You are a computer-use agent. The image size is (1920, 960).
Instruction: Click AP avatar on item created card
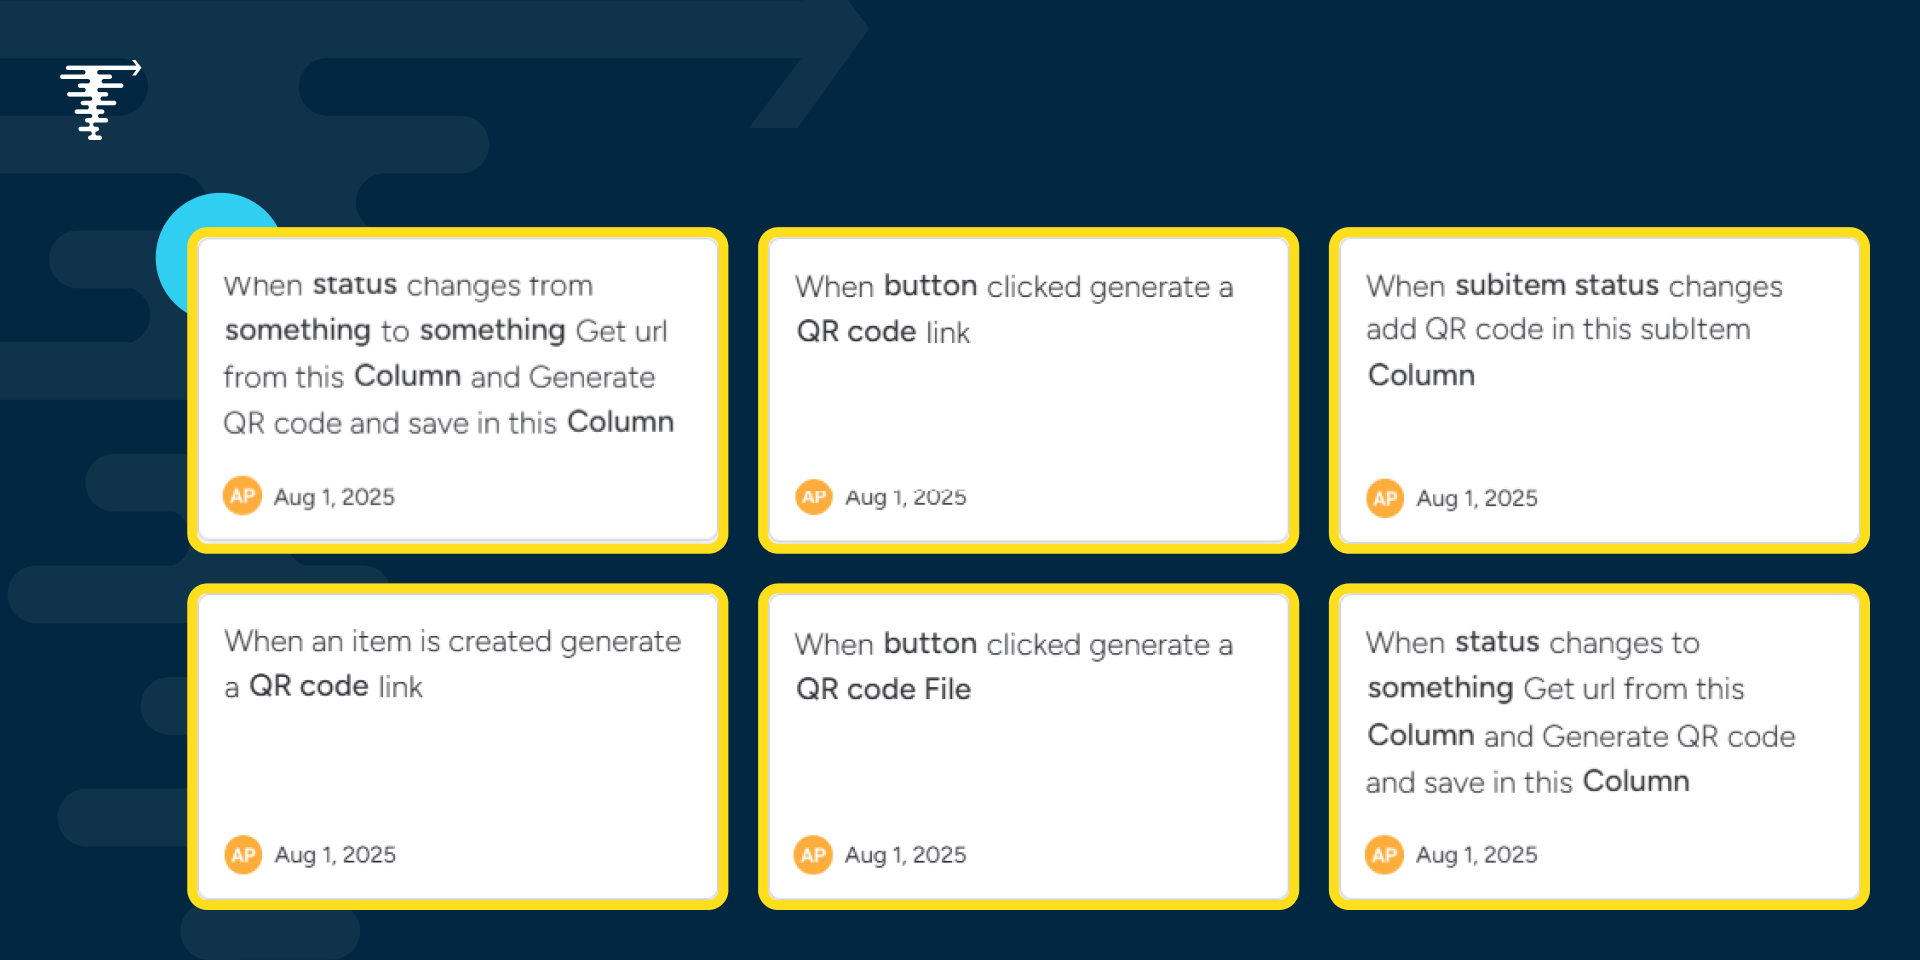pos(243,855)
